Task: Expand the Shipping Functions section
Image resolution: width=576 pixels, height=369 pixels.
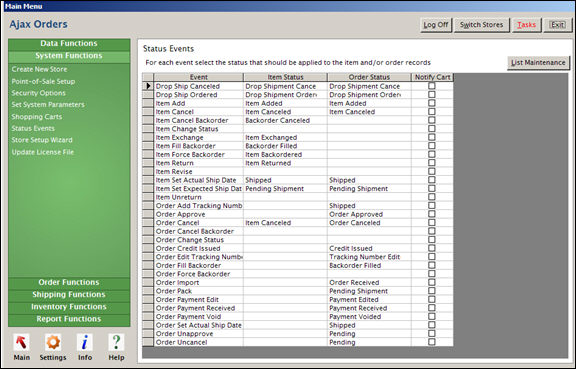Action: pos(69,294)
